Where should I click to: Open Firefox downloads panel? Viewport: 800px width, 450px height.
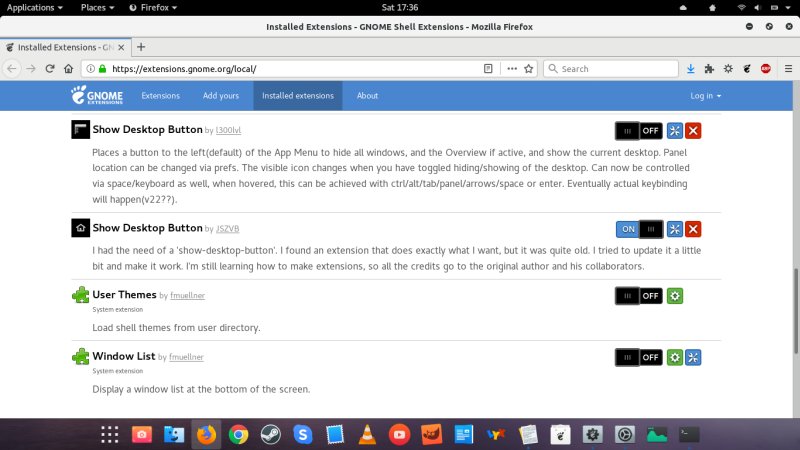[x=690, y=68]
